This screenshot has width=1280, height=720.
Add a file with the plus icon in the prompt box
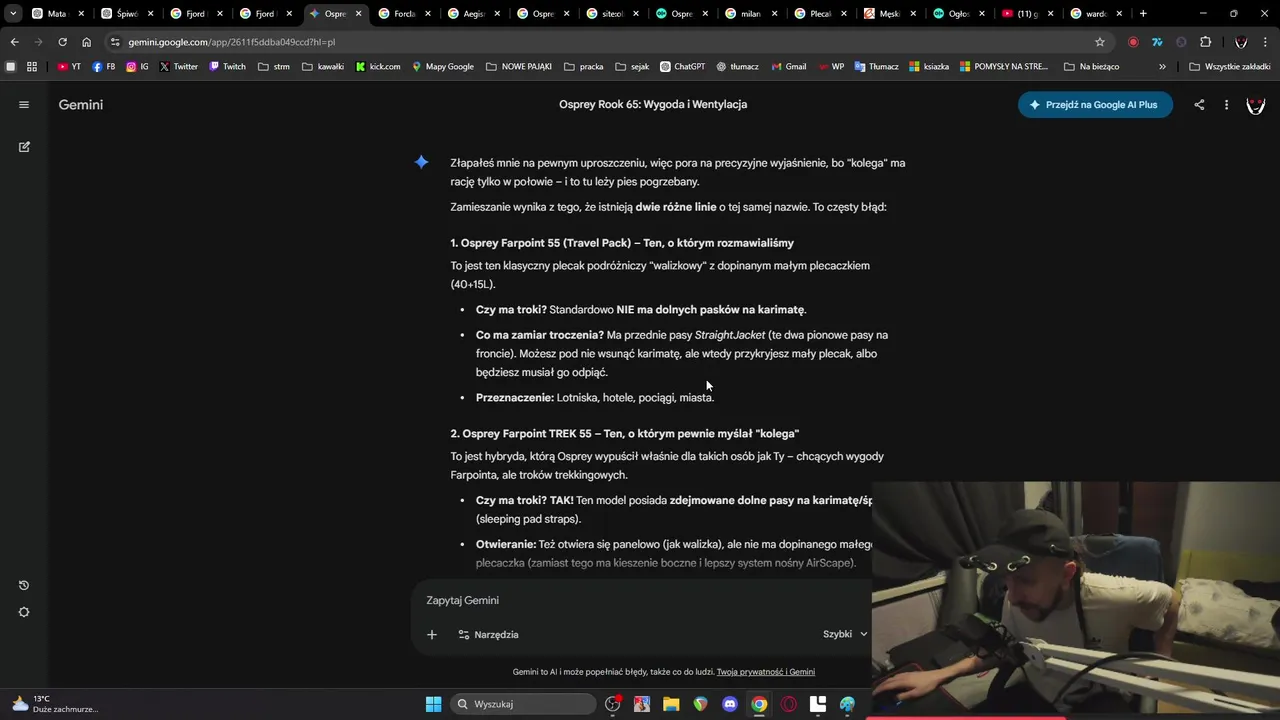click(x=431, y=634)
